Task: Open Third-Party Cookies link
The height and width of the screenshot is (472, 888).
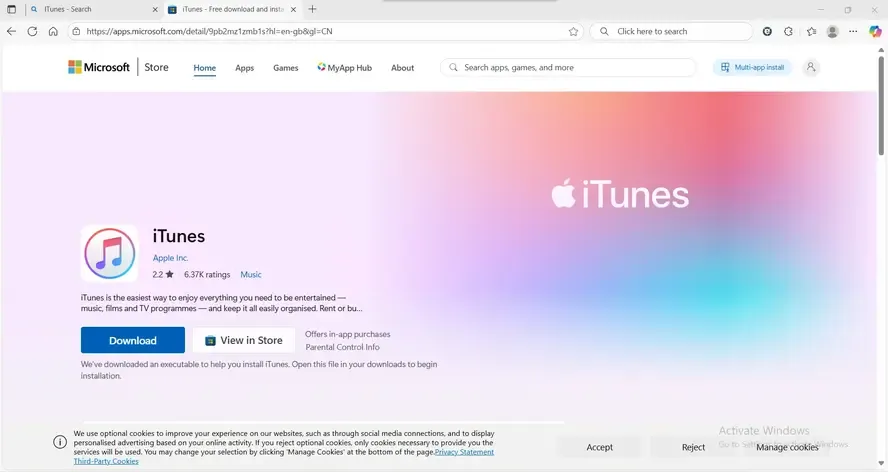Action: pos(106,461)
